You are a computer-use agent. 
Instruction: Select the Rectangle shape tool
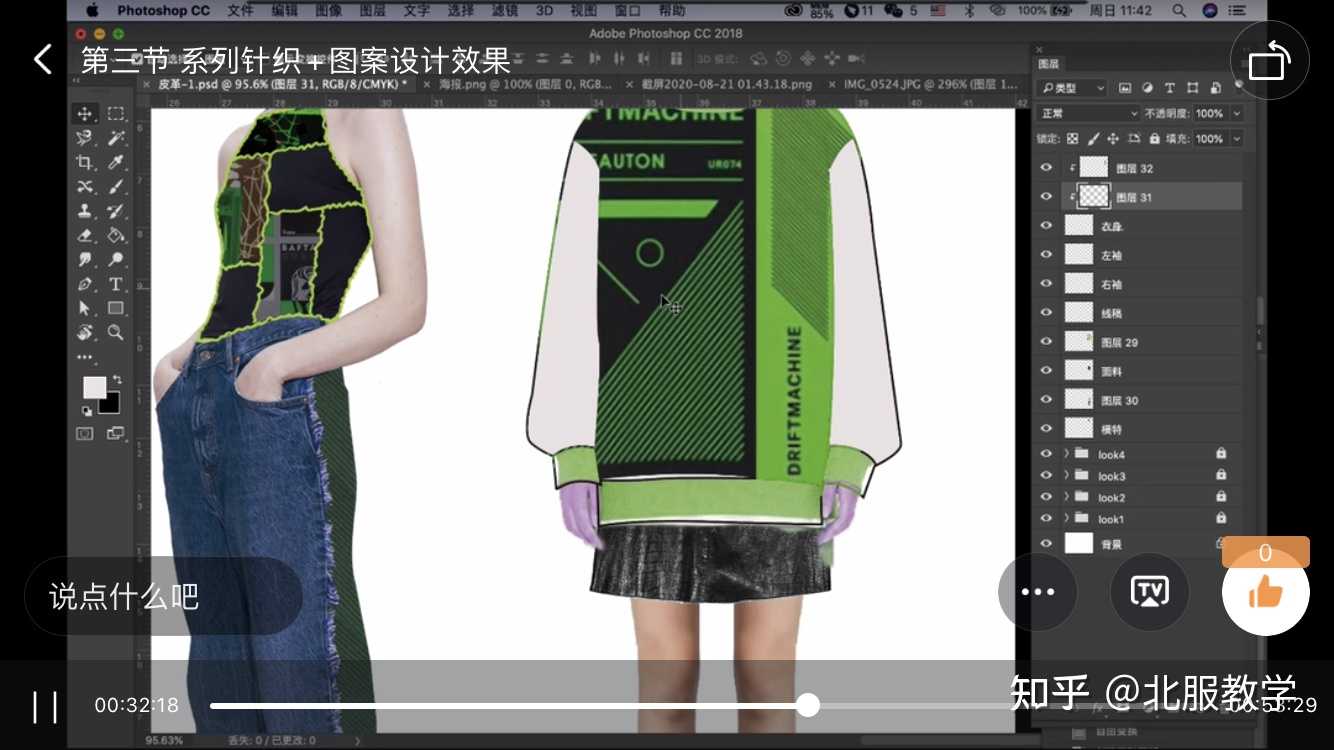116,308
